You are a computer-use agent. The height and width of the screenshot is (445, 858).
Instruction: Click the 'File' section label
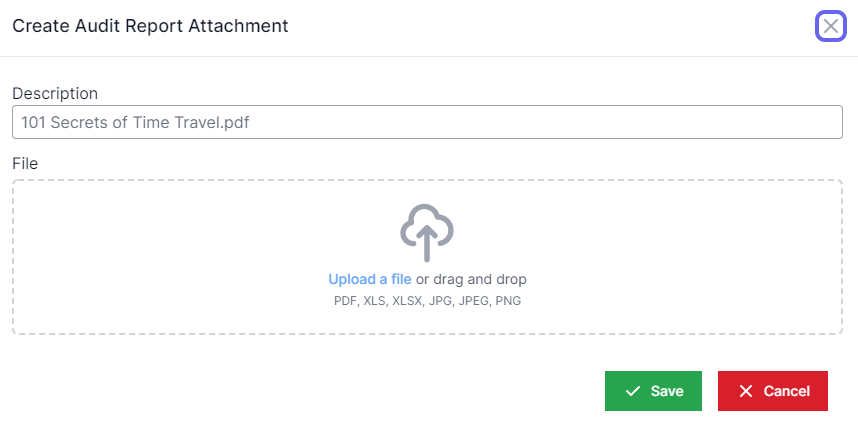[x=25, y=162]
